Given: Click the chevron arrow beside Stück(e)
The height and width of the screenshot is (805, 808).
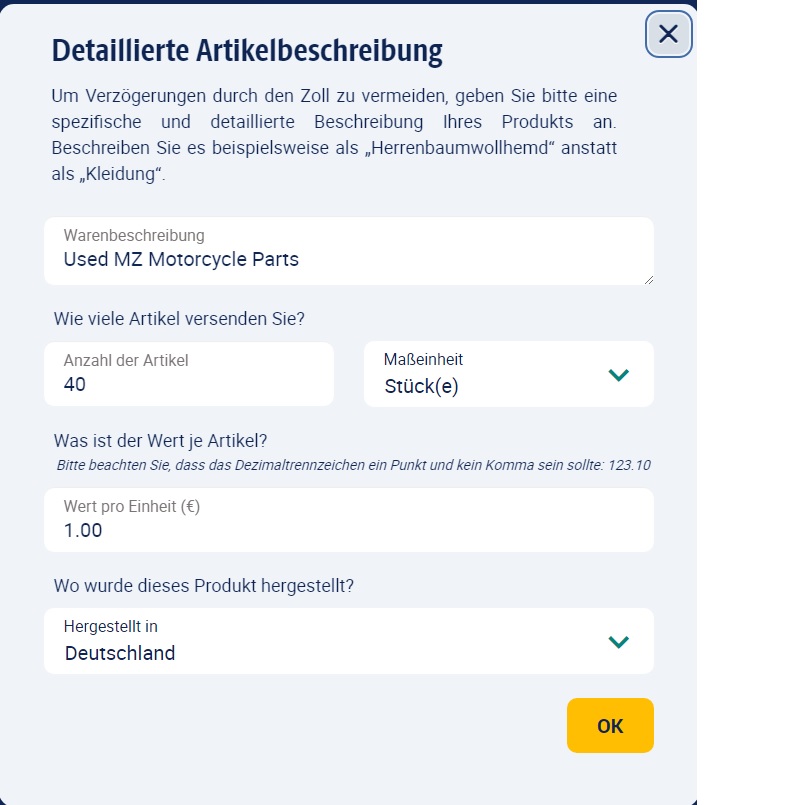Looking at the screenshot, I should click(619, 375).
